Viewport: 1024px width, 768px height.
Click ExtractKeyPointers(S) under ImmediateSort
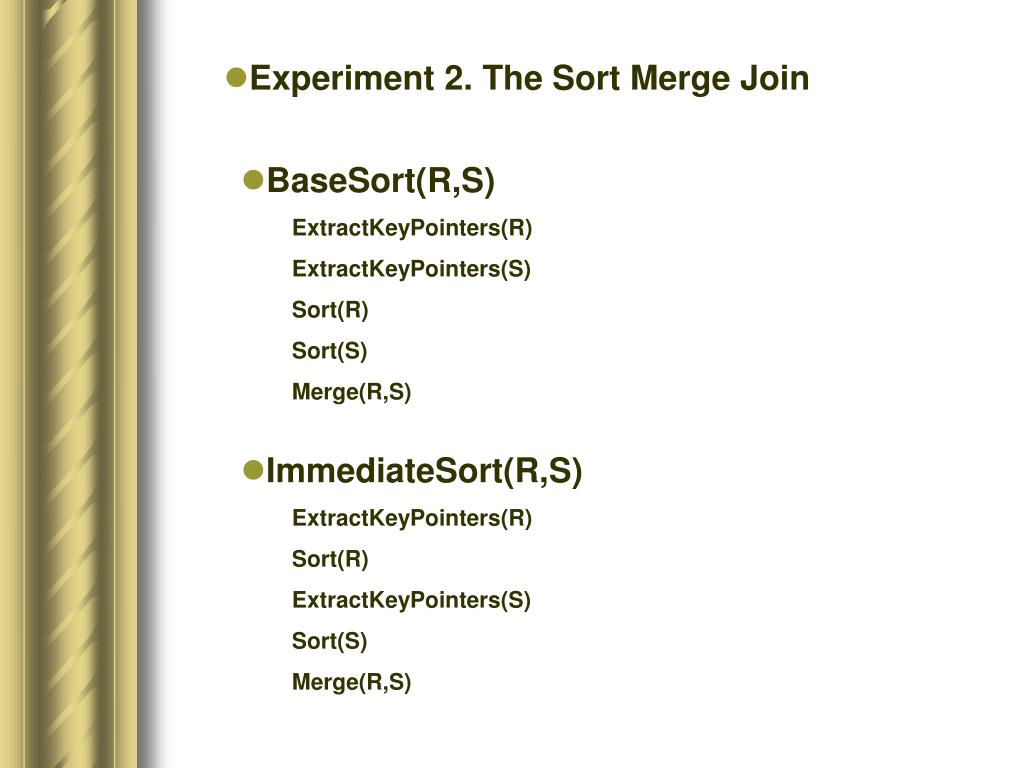[x=411, y=600]
